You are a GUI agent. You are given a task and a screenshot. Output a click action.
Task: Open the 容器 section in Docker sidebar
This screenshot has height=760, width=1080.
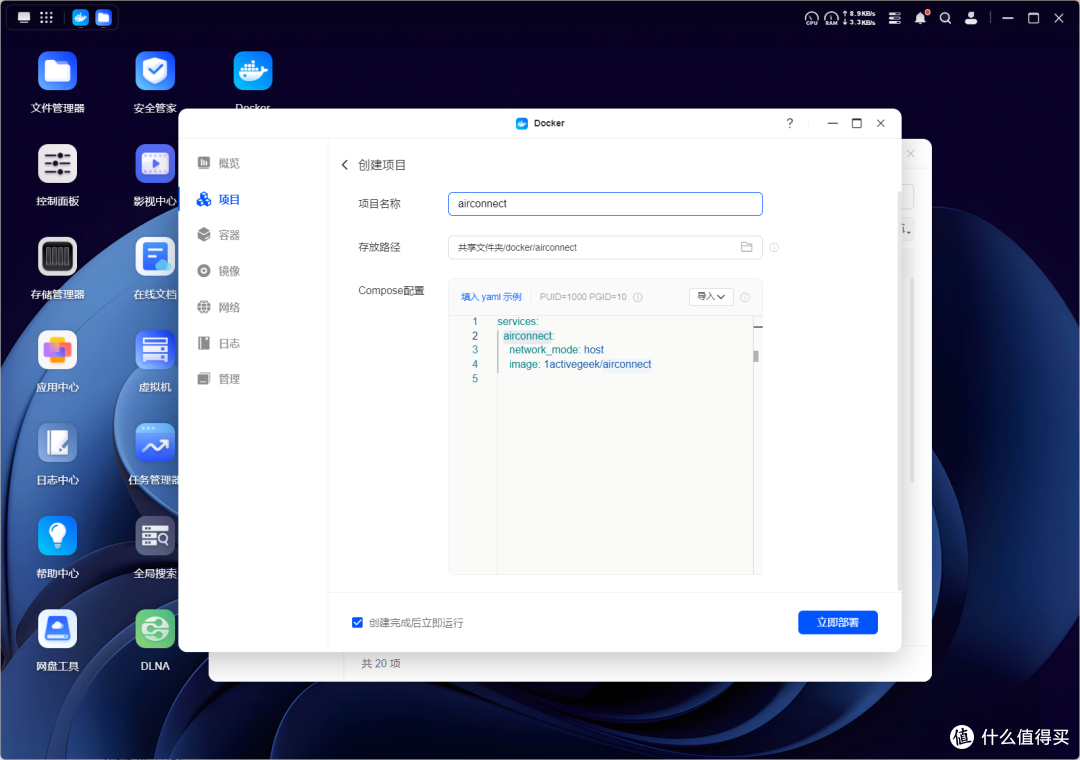tap(229, 234)
